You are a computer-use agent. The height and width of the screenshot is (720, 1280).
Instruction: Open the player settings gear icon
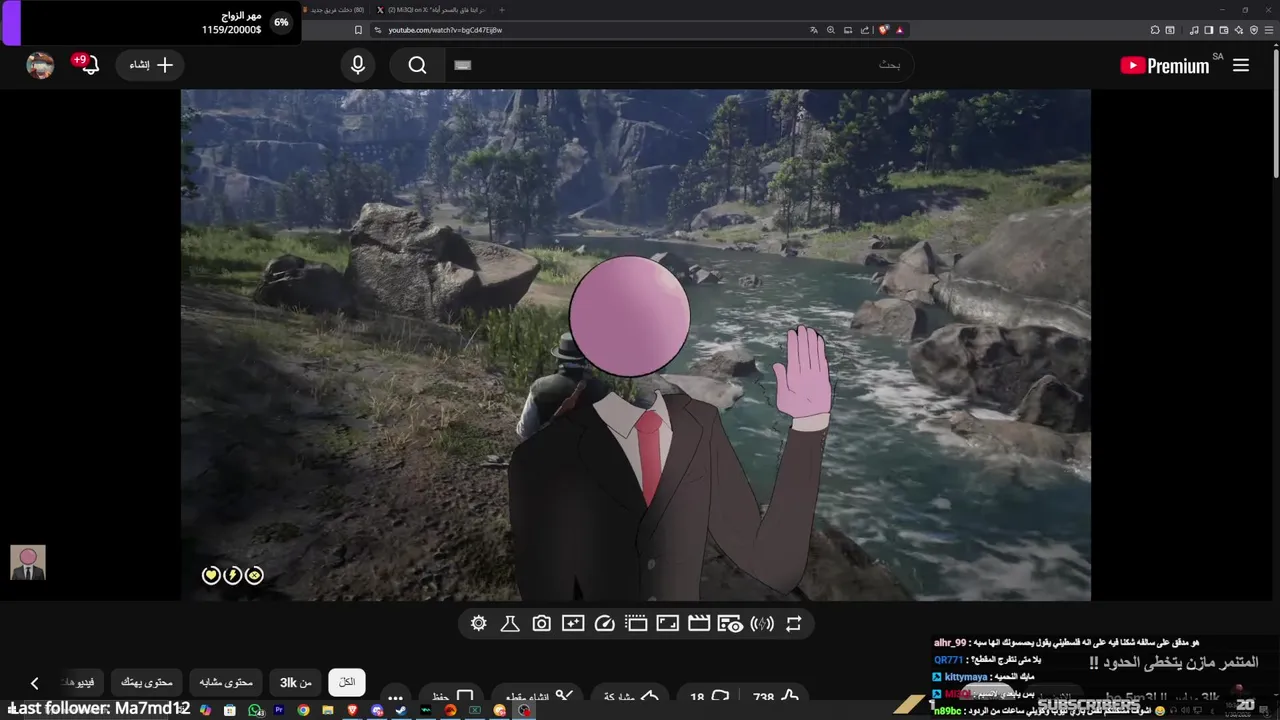(x=478, y=624)
